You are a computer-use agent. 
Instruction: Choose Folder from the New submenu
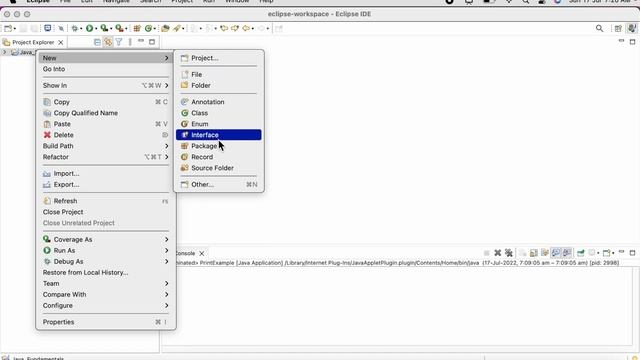(218, 85)
